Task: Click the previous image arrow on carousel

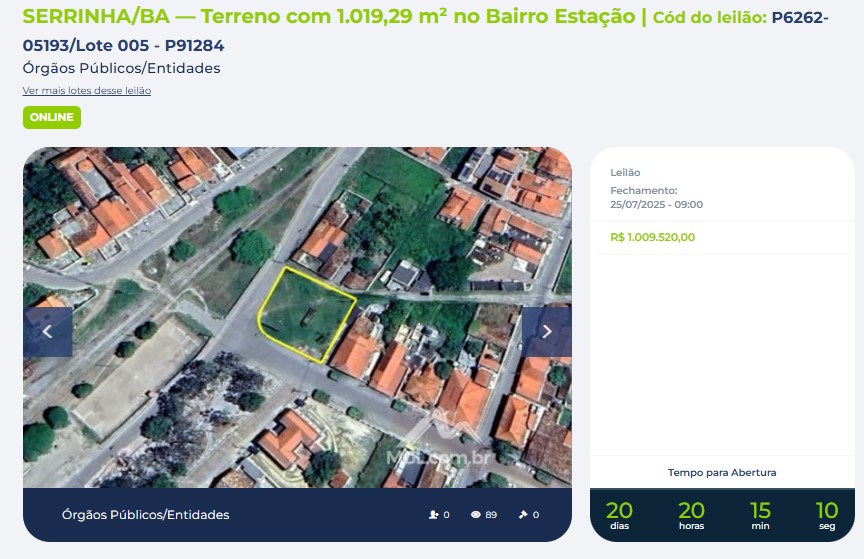Action: pos(48,331)
